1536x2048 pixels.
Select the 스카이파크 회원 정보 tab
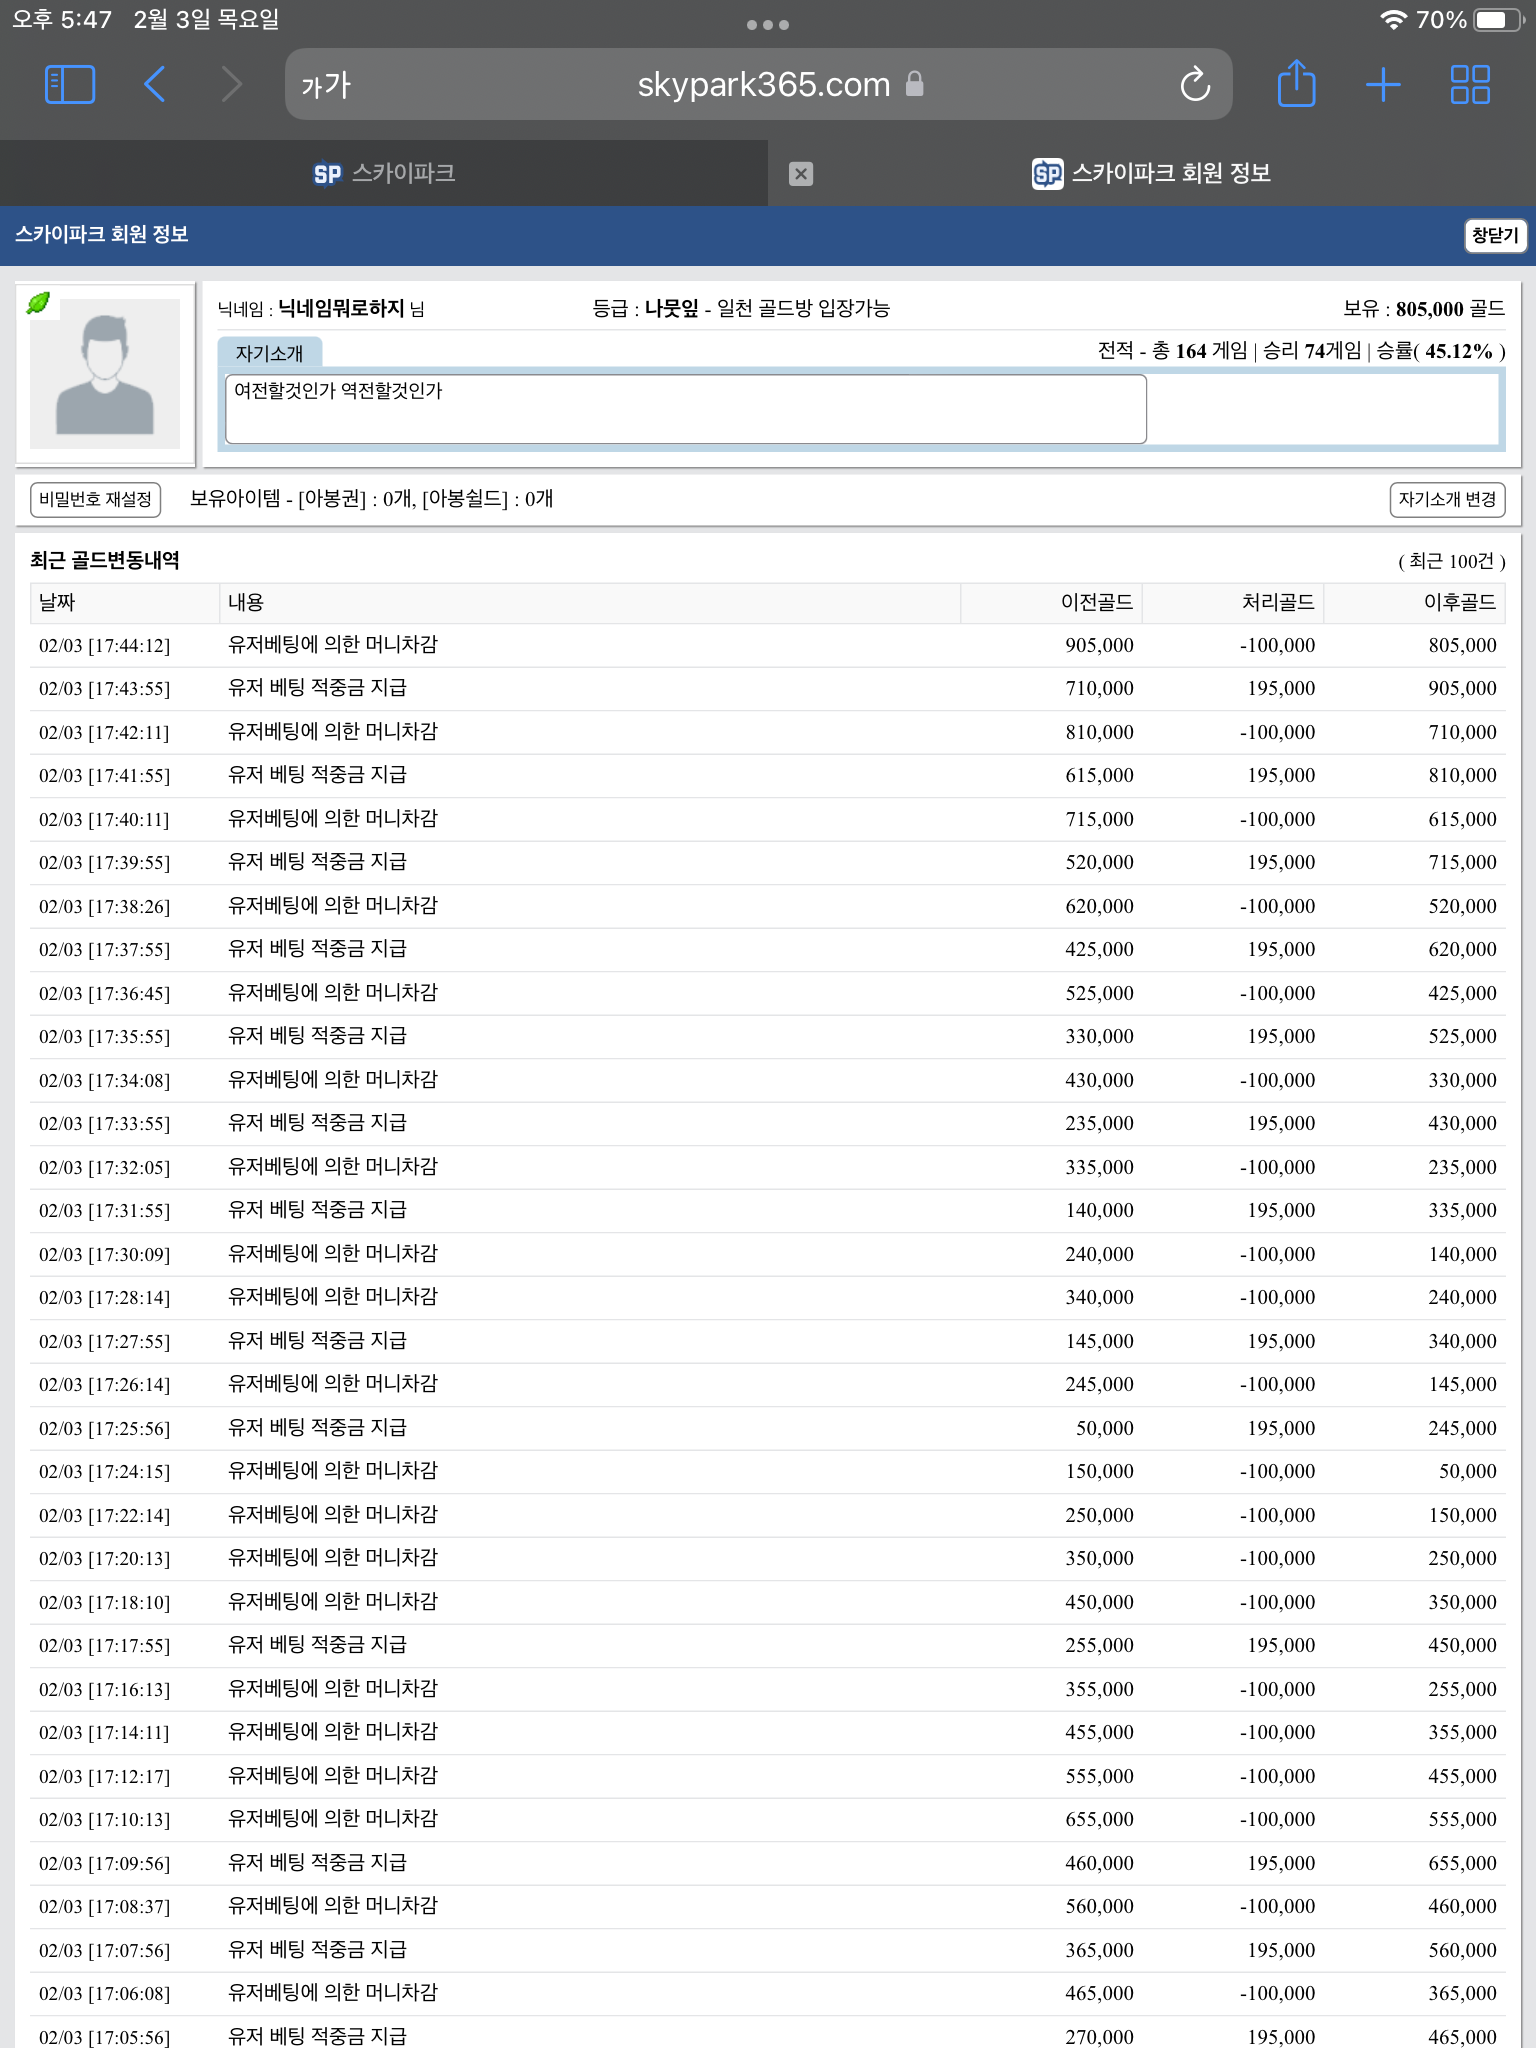pos(1152,174)
